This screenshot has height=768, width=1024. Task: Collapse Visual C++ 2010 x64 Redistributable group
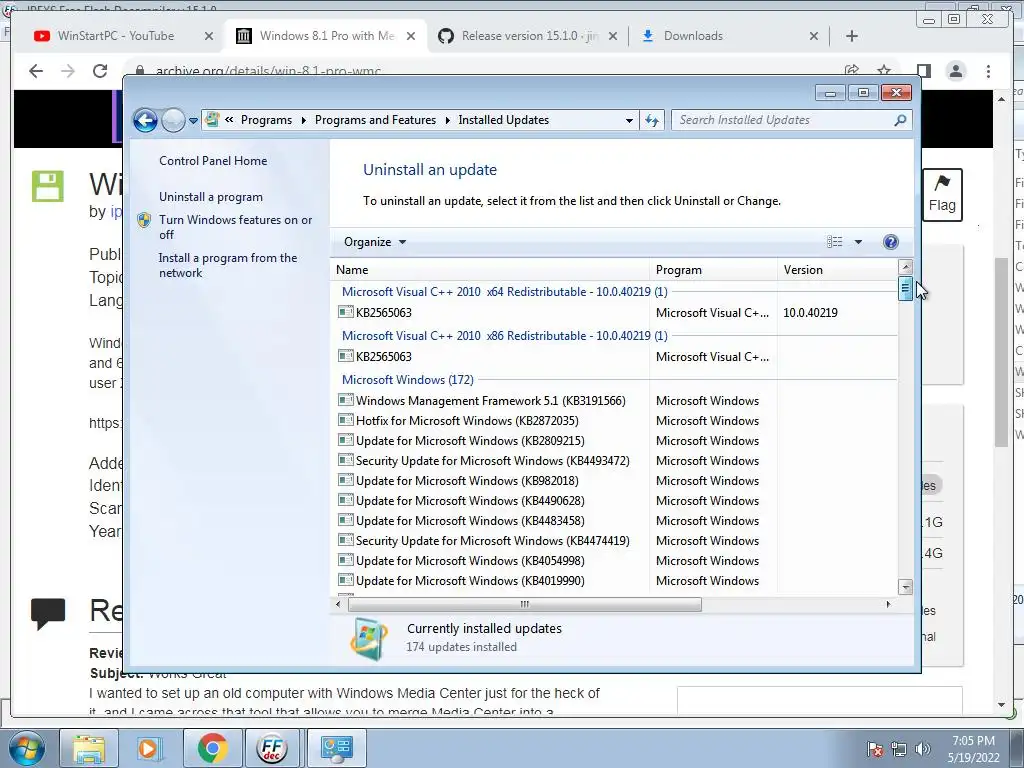pos(505,292)
